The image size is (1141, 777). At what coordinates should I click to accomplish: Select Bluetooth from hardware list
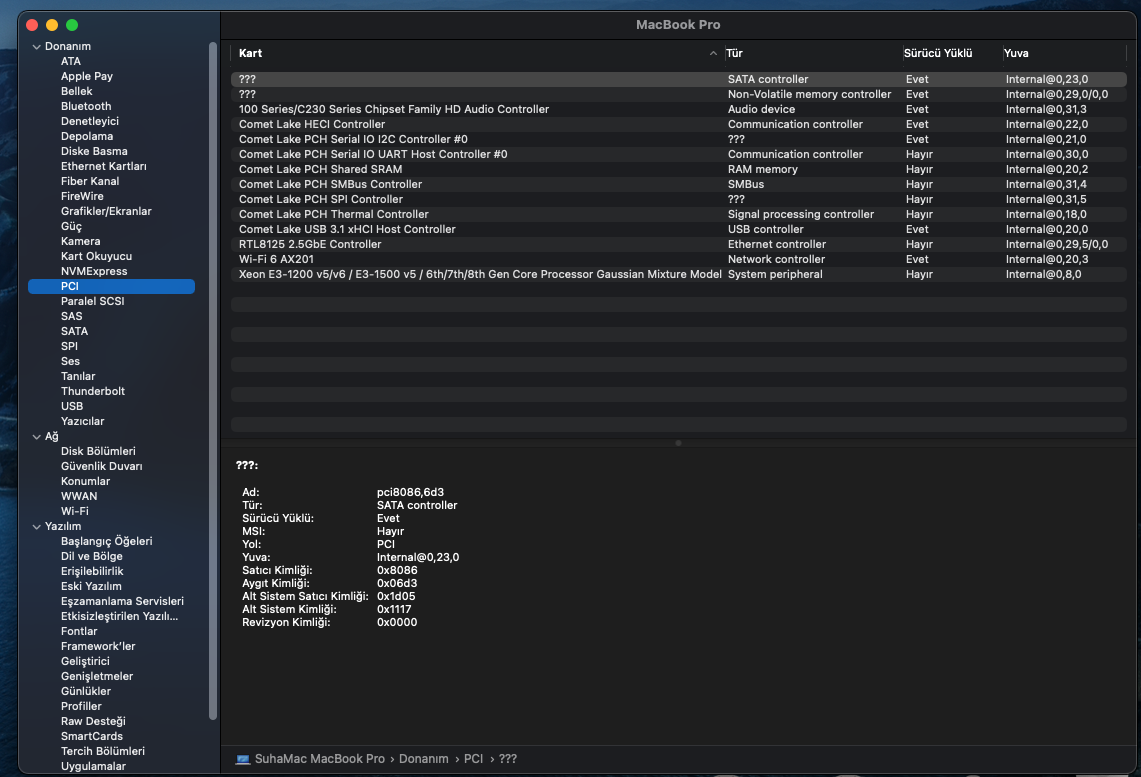tap(86, 106)
